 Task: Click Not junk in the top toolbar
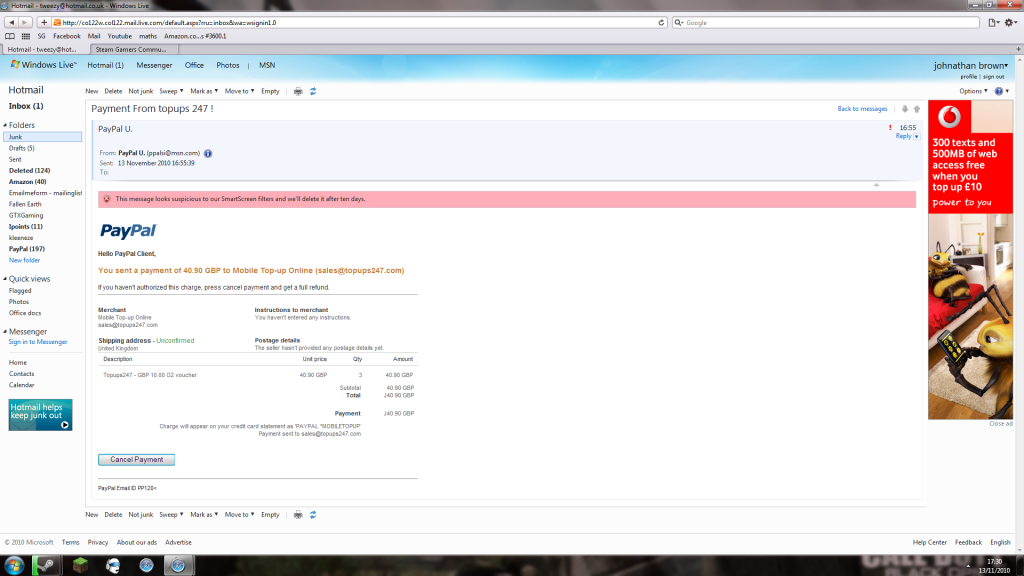tap(140, 91)
